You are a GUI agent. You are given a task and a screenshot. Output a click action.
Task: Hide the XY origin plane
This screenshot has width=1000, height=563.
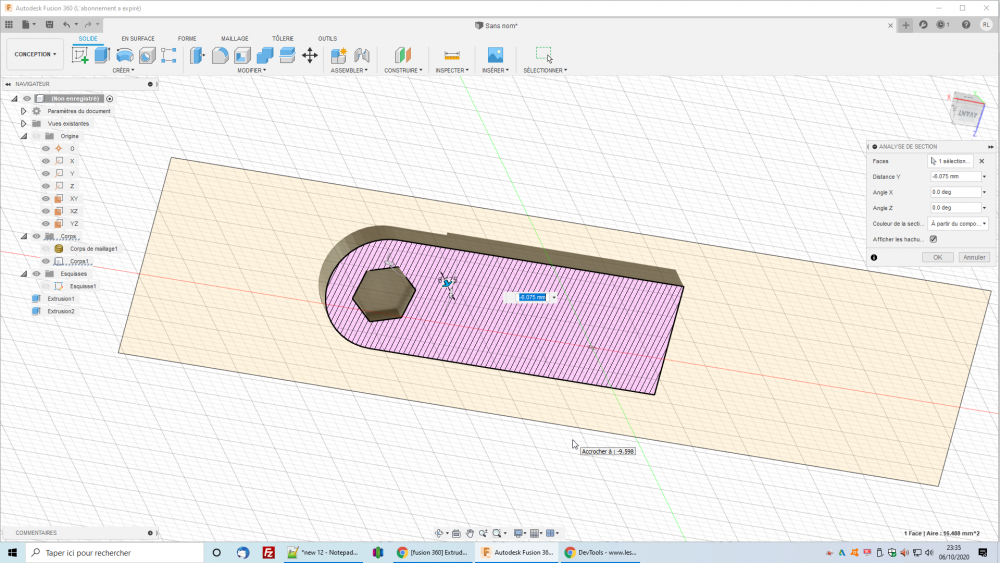pos(45,199)
